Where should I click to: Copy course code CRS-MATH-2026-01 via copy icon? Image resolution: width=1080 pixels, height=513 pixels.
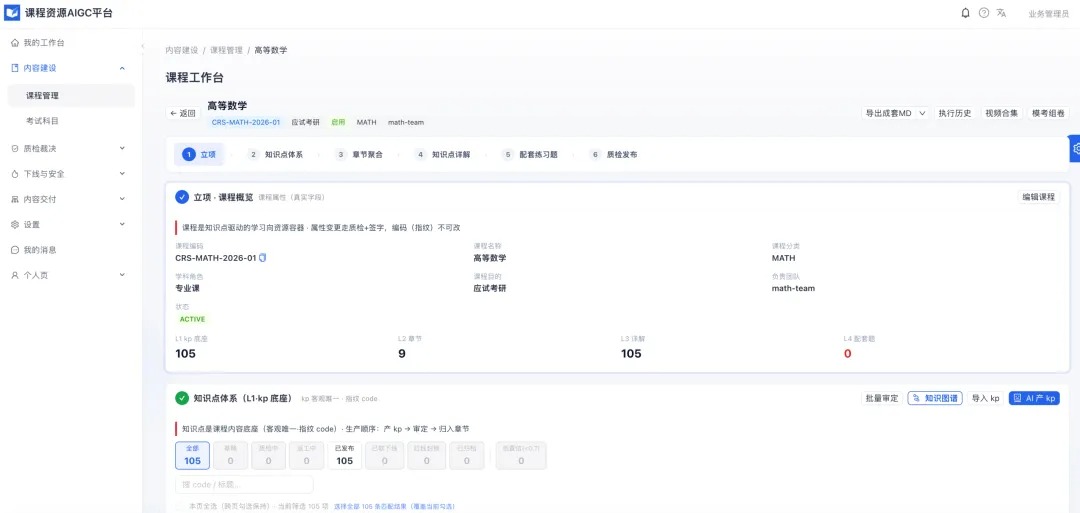click(262, 258)
